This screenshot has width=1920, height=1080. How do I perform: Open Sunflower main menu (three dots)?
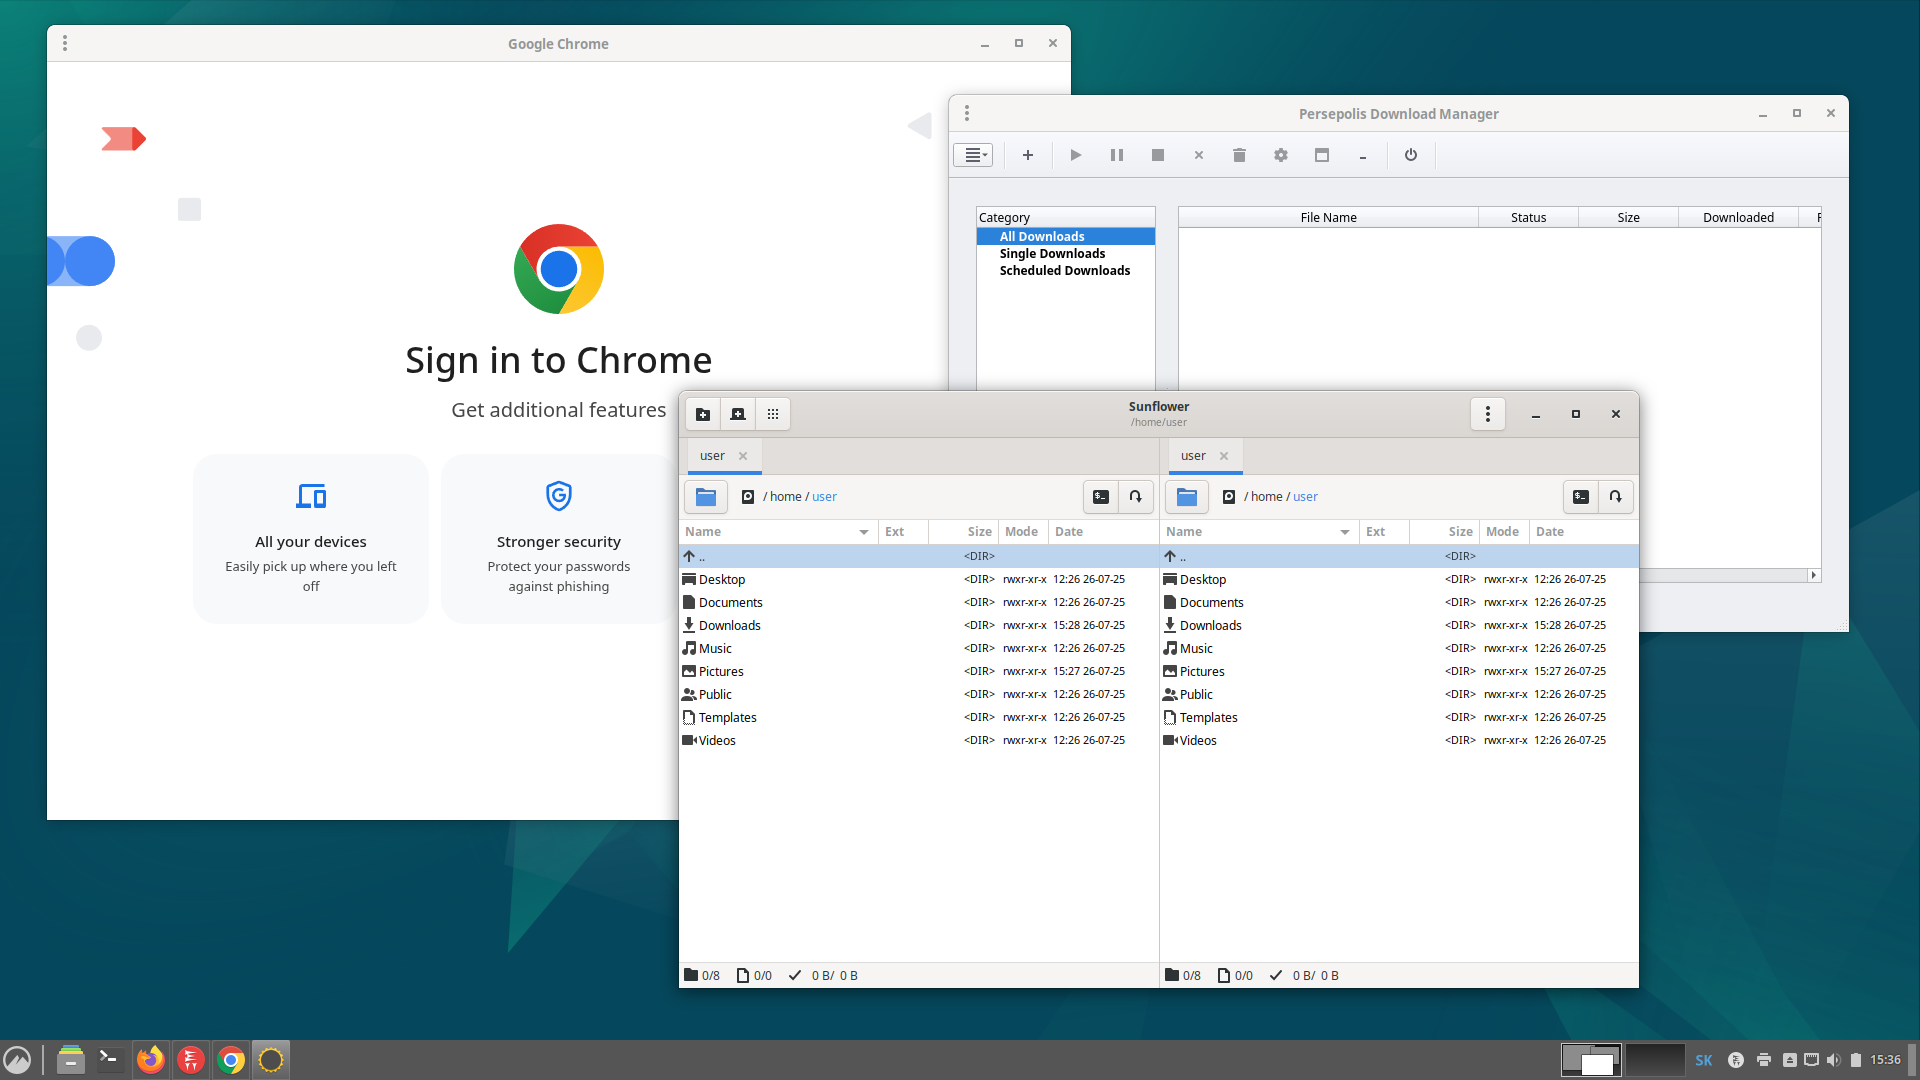(x=1488, y=414)
